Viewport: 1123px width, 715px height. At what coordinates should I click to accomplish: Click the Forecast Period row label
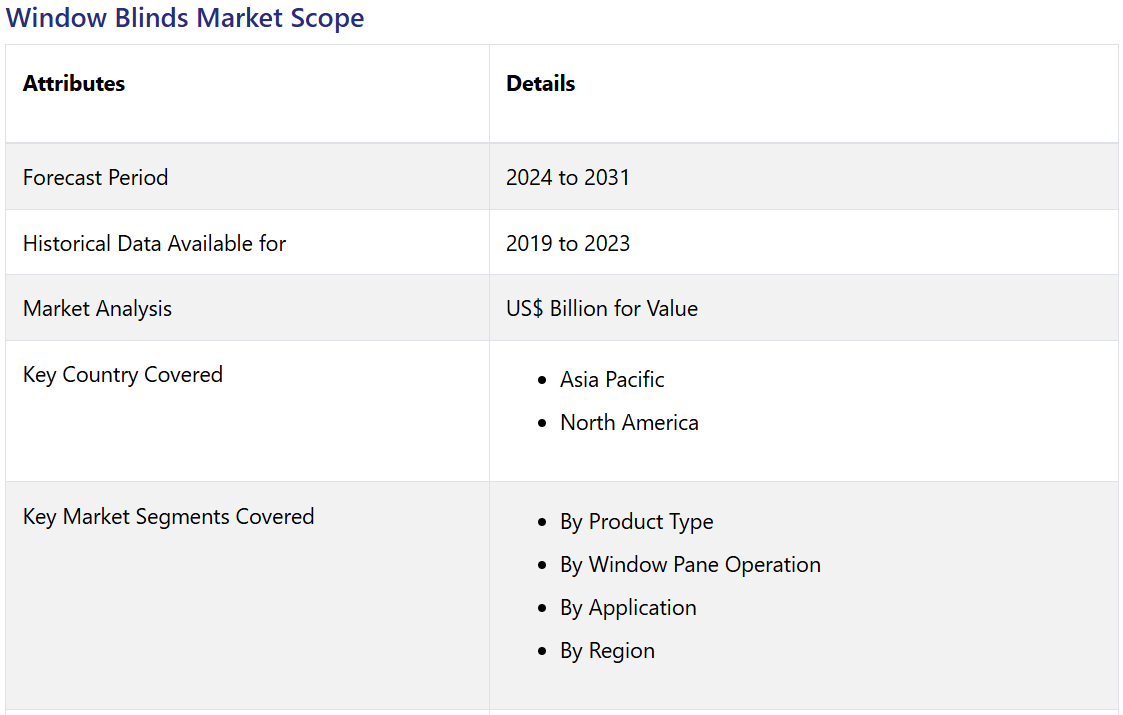tap(95, 178)
